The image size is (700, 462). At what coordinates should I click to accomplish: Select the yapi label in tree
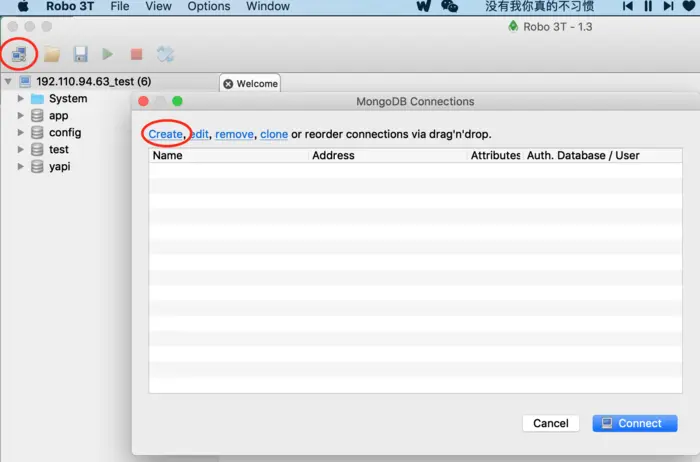click(x=59, y=166)
